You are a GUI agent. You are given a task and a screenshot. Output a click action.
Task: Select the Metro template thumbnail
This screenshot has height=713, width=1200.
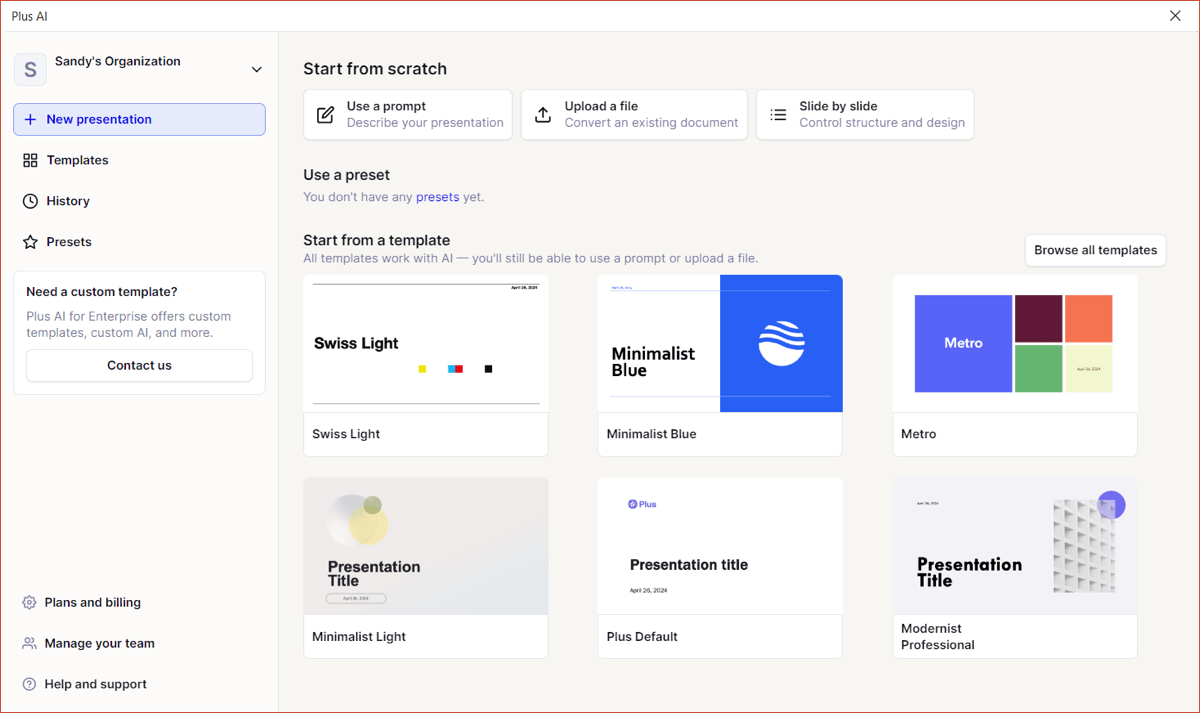(1015, 343)
